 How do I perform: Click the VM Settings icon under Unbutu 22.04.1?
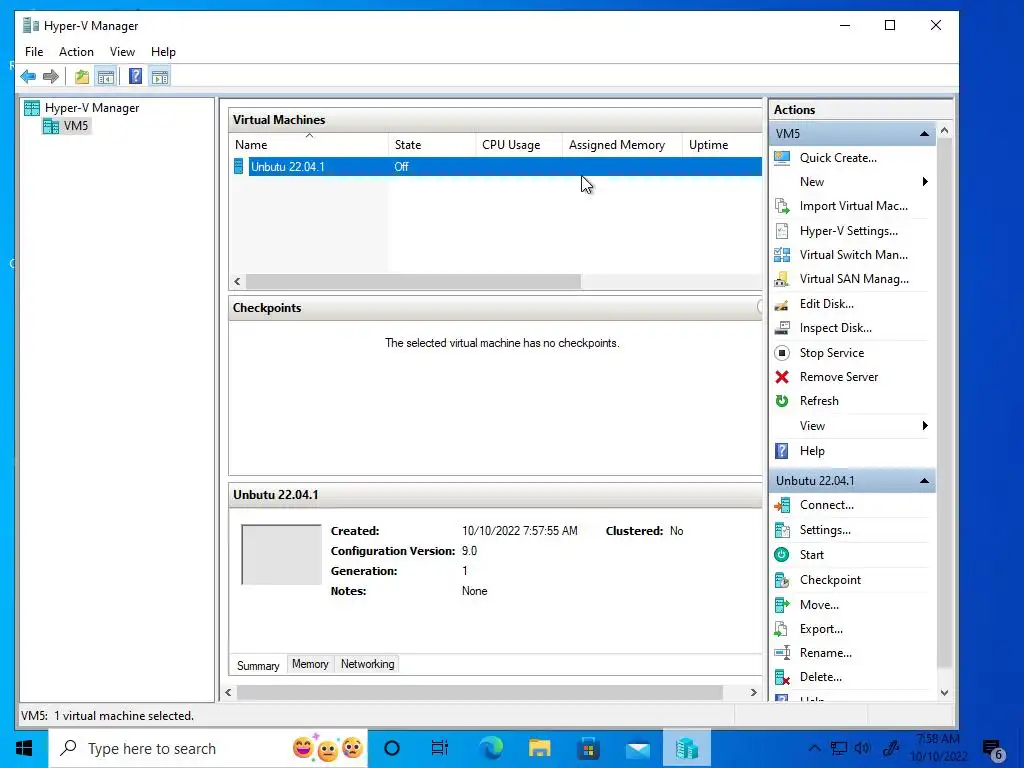[x=782, y=530]
